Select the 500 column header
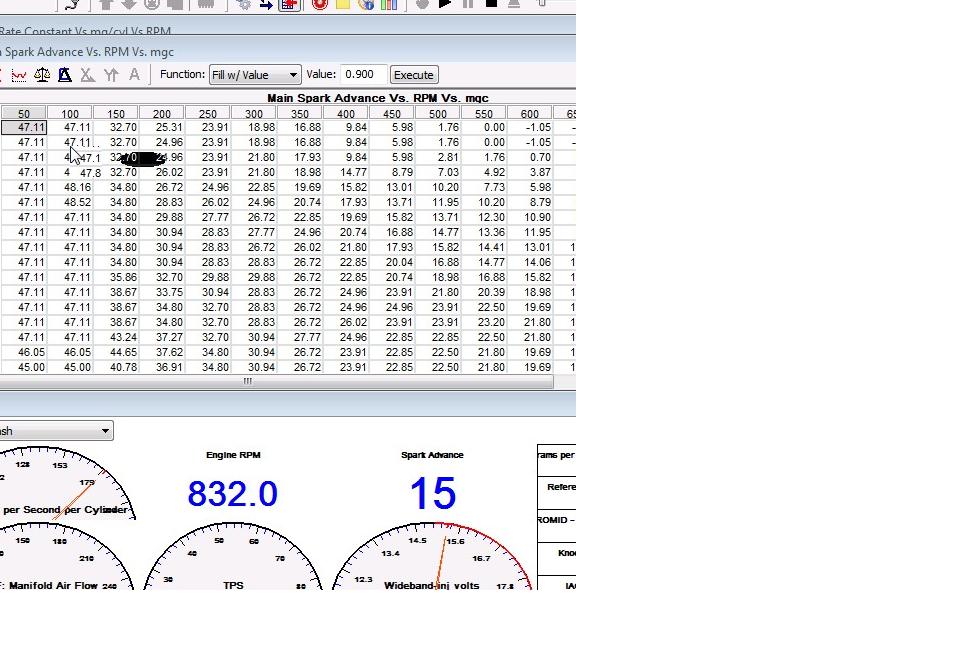 tap(437, 114)
